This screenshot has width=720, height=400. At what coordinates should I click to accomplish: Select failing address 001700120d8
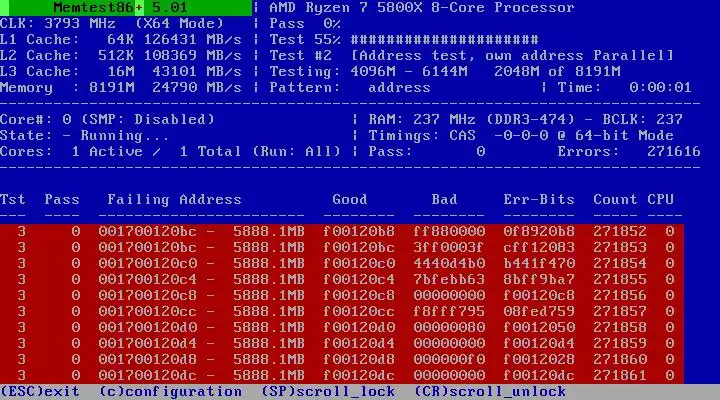[x=148, y=360]
